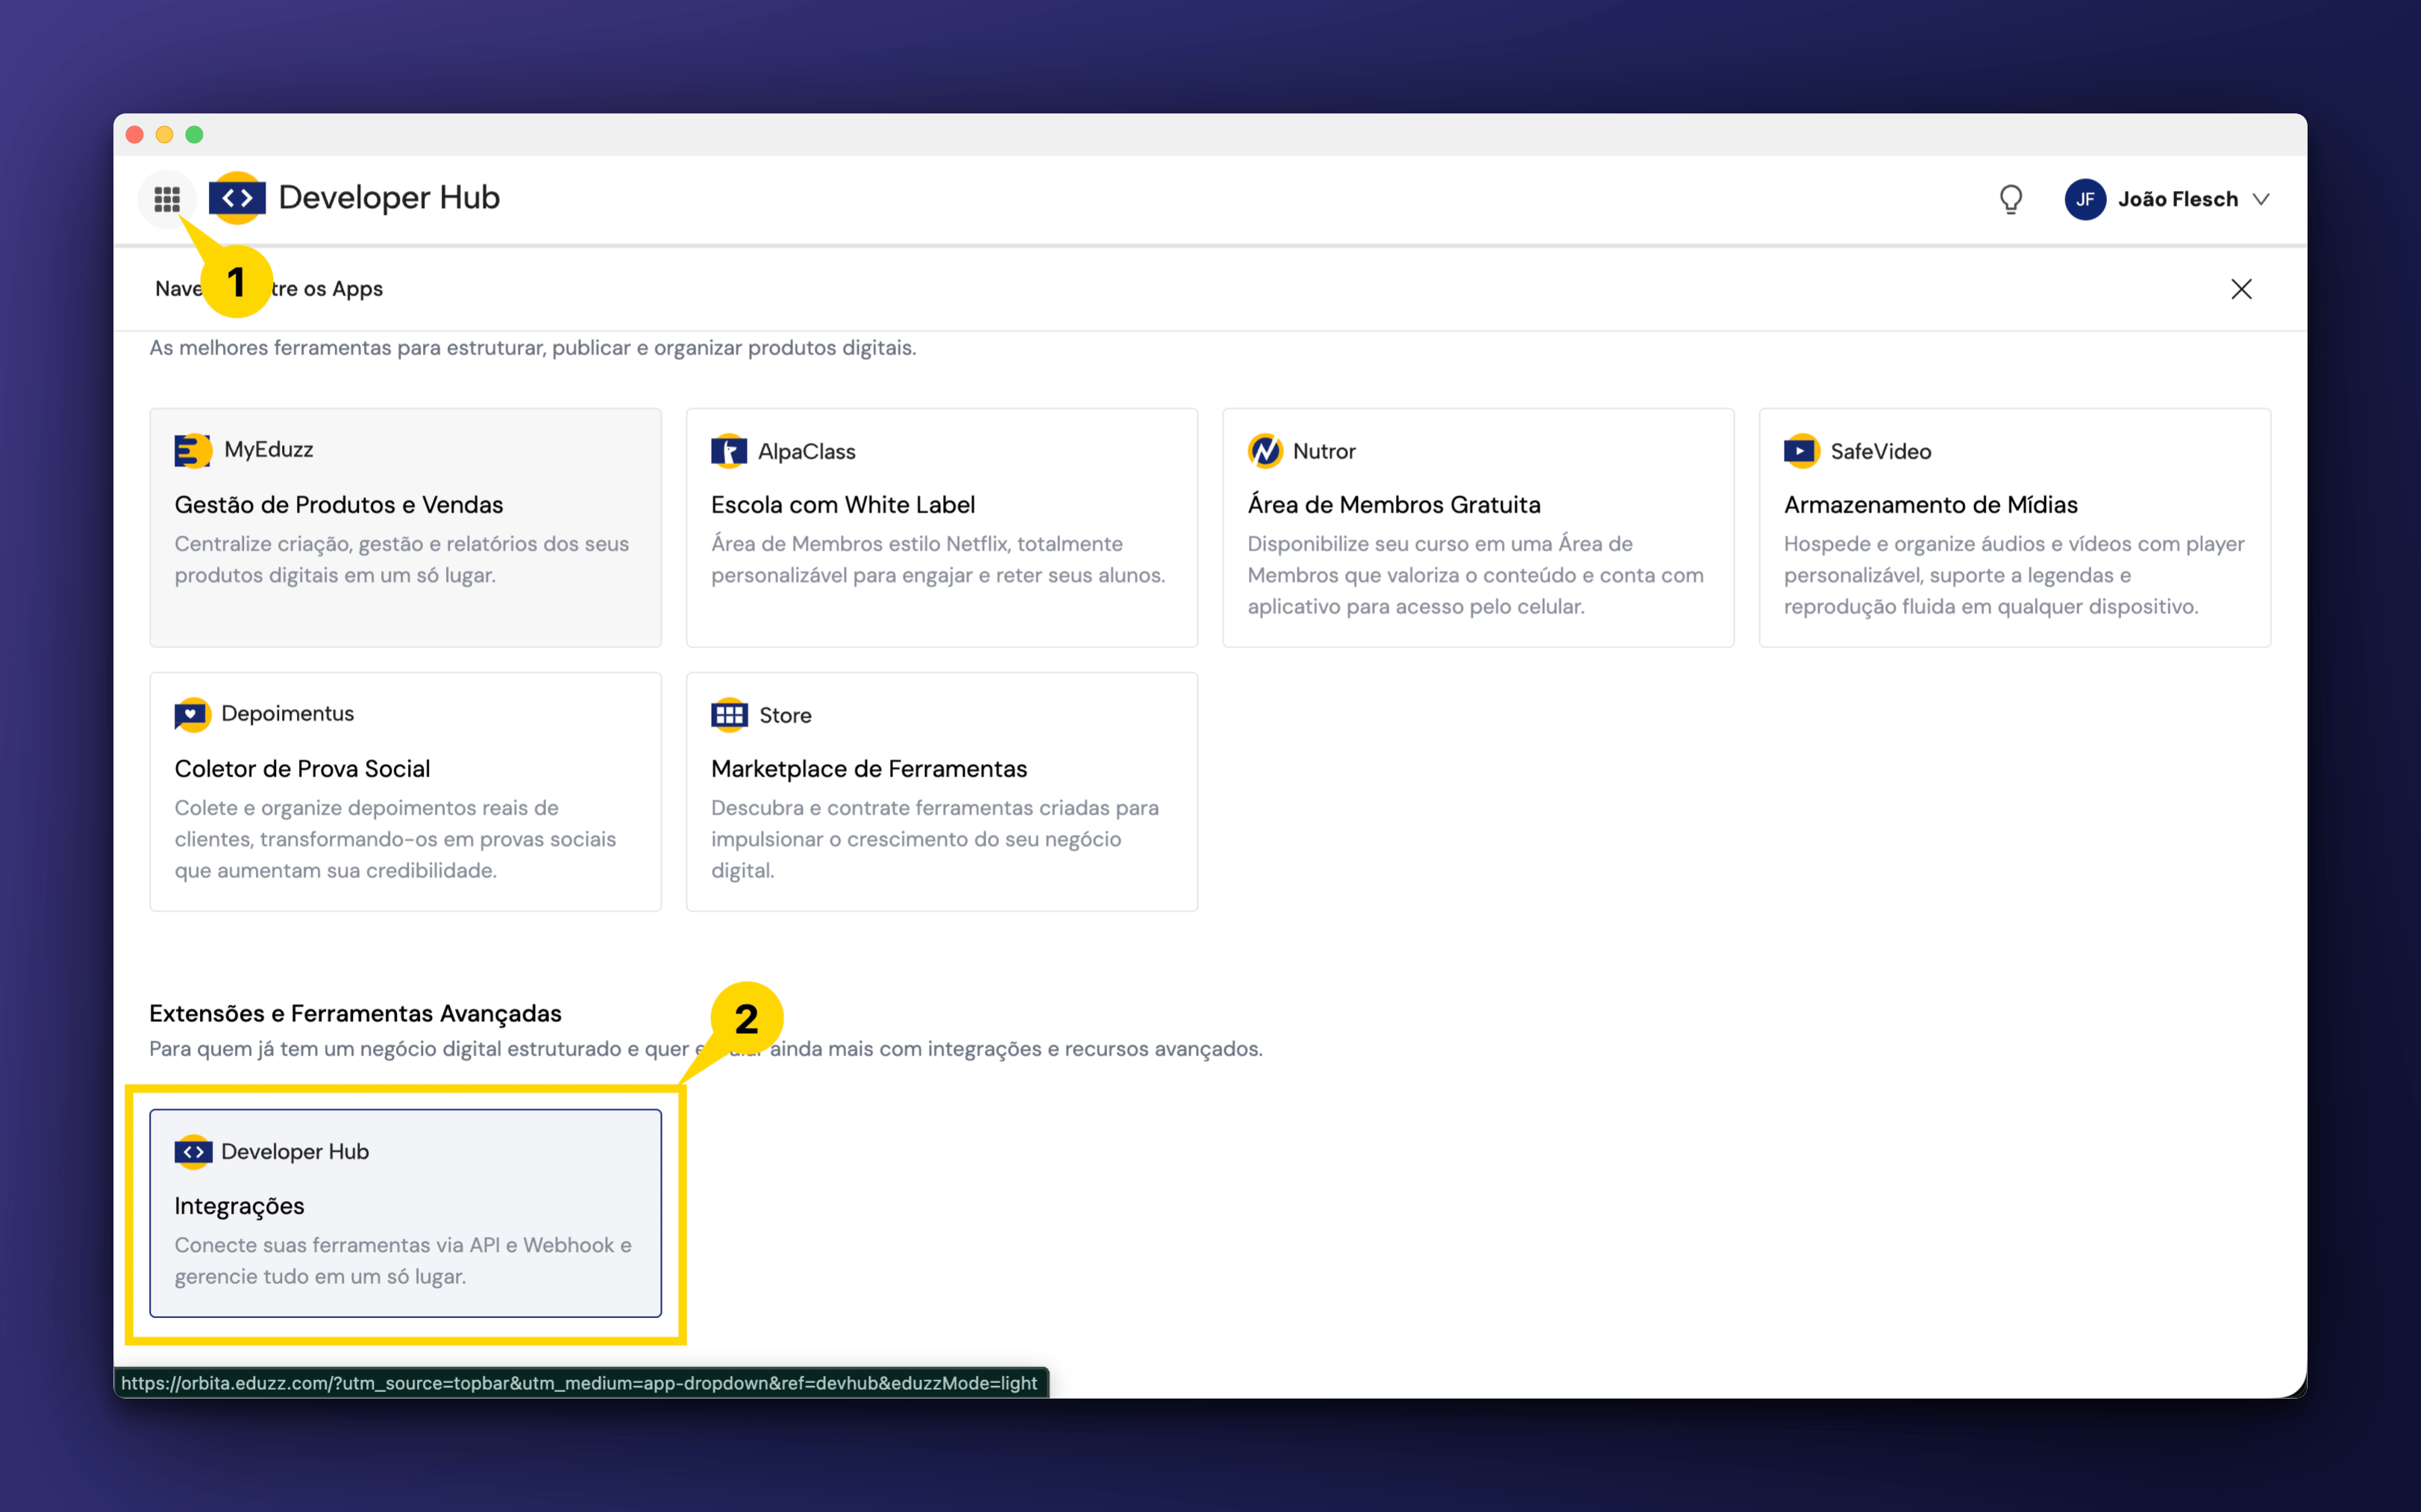This screenshot has width=2421, height=1512.
Task: Open Escola com White Label card
Action: [941, 527]
